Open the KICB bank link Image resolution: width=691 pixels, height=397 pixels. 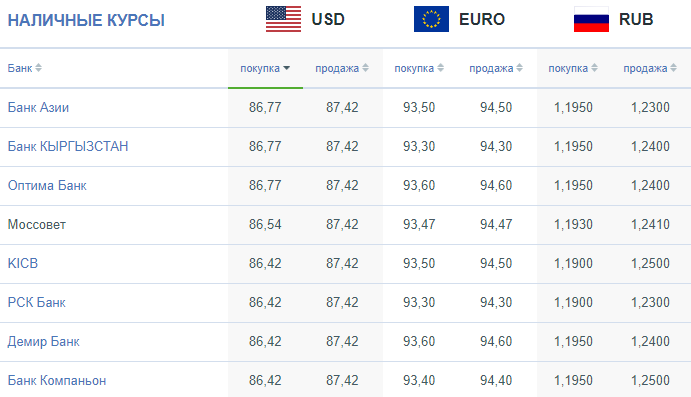pos(23,263)
